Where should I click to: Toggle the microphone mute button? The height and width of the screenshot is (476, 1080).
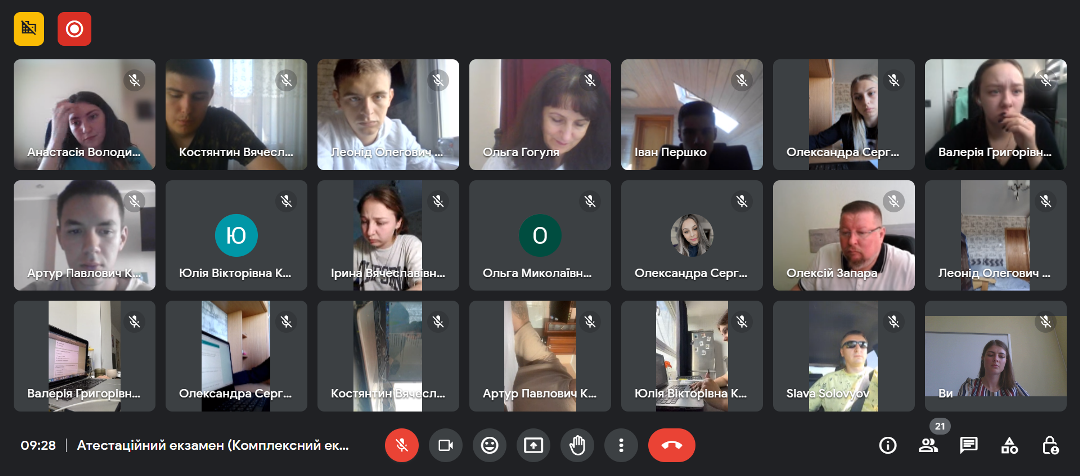coord(402,446)
